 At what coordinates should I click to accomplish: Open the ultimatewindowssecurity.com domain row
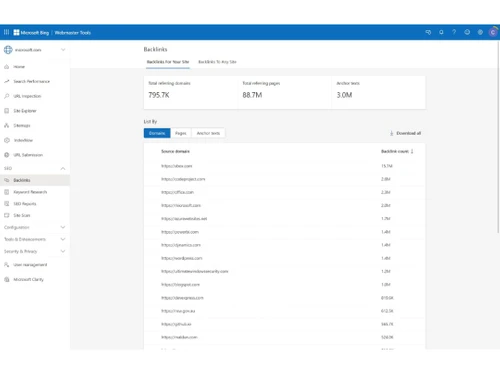(x=284, y=271)
